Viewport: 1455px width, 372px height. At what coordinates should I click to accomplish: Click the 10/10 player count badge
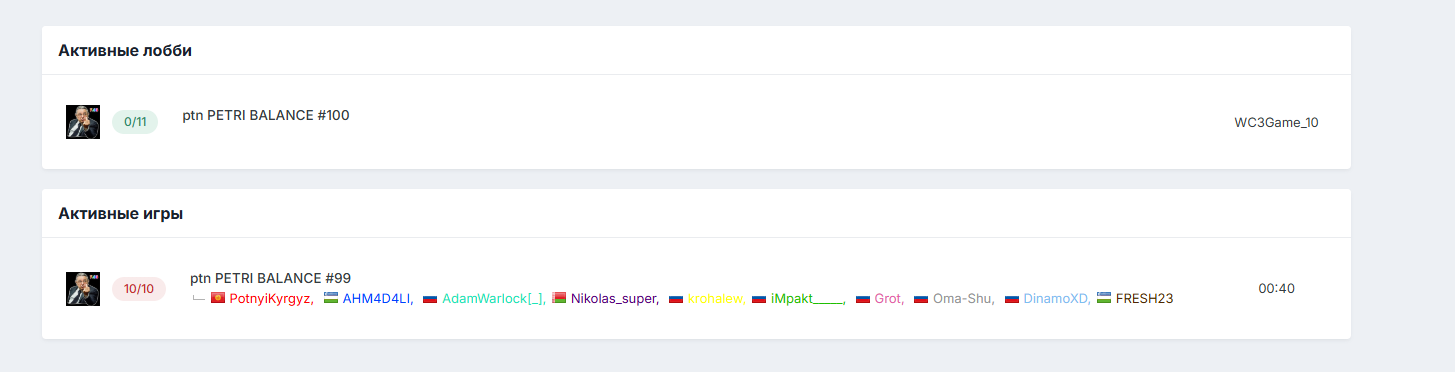(139, 289)
